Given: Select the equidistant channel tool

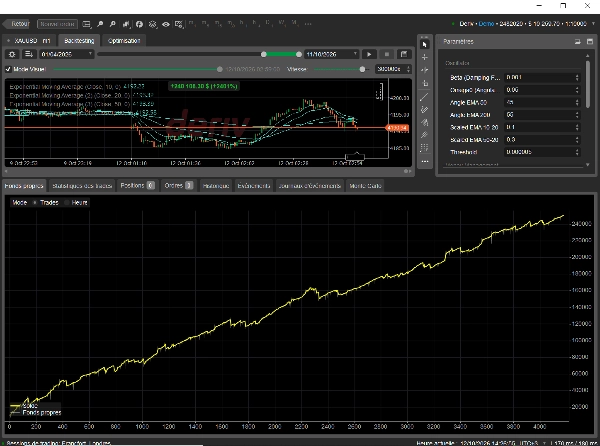Looking at the screenshot, I should 424,135.
